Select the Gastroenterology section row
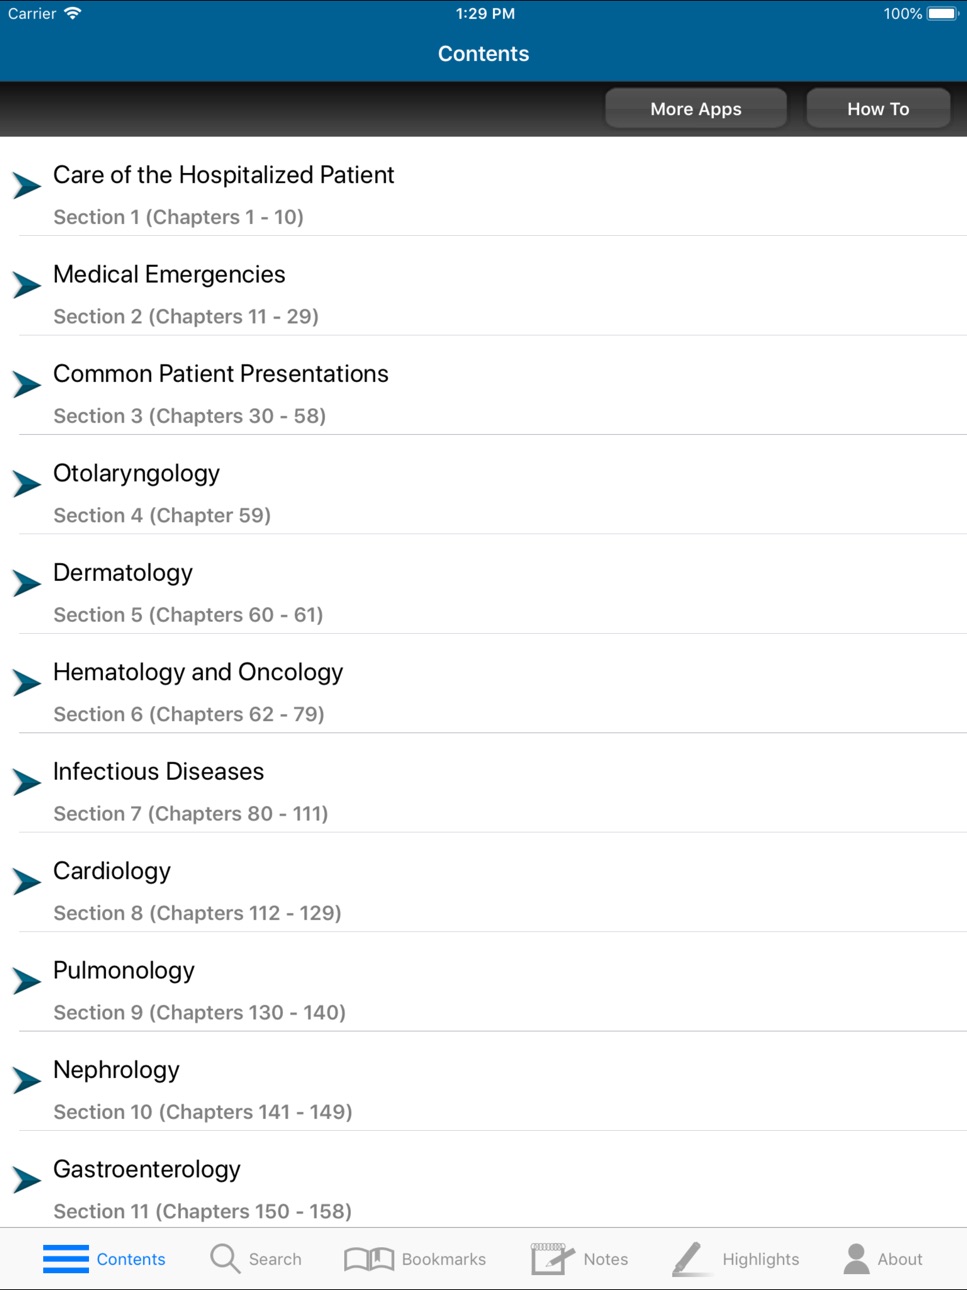This screenshot has width=967, height=1290. 483,1180
